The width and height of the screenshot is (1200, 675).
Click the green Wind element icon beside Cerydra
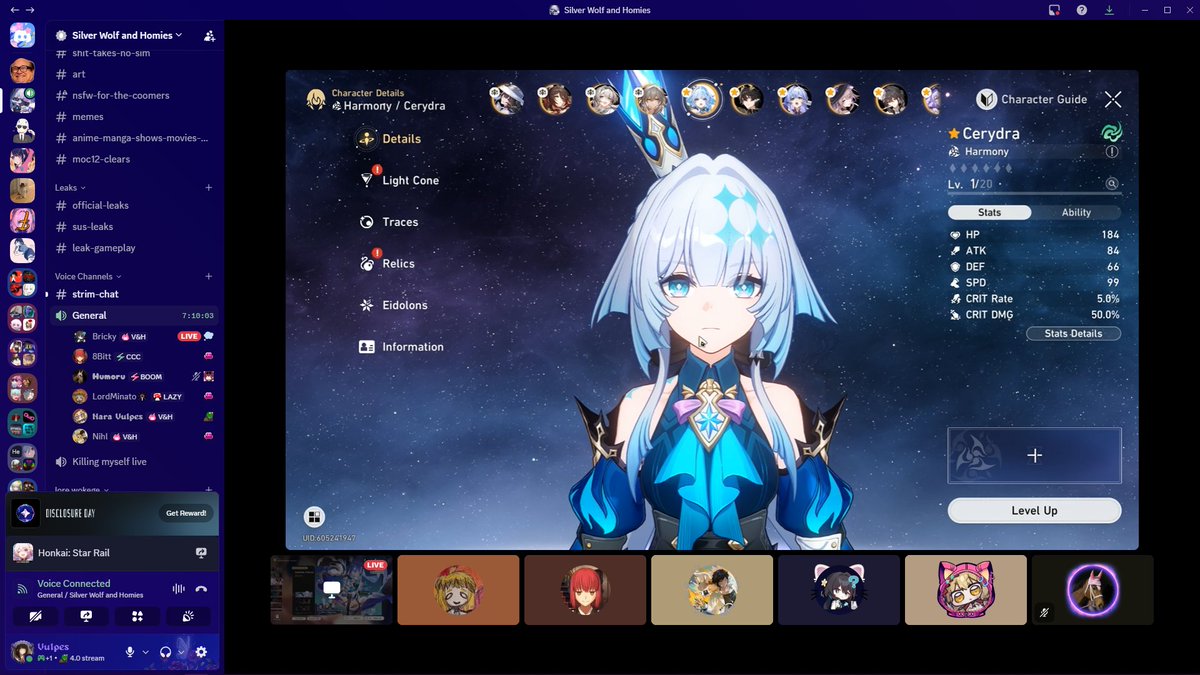[1111, 133]
